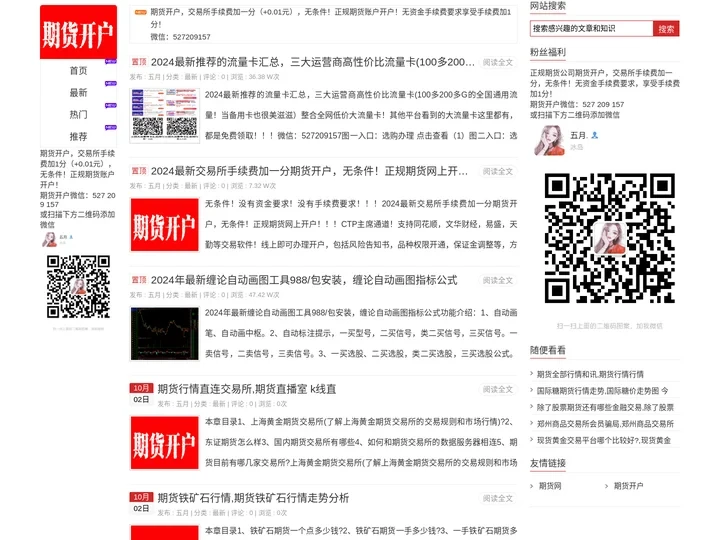Click the 置顶 badge on 流量卡汇总 article

coord(139,62)
